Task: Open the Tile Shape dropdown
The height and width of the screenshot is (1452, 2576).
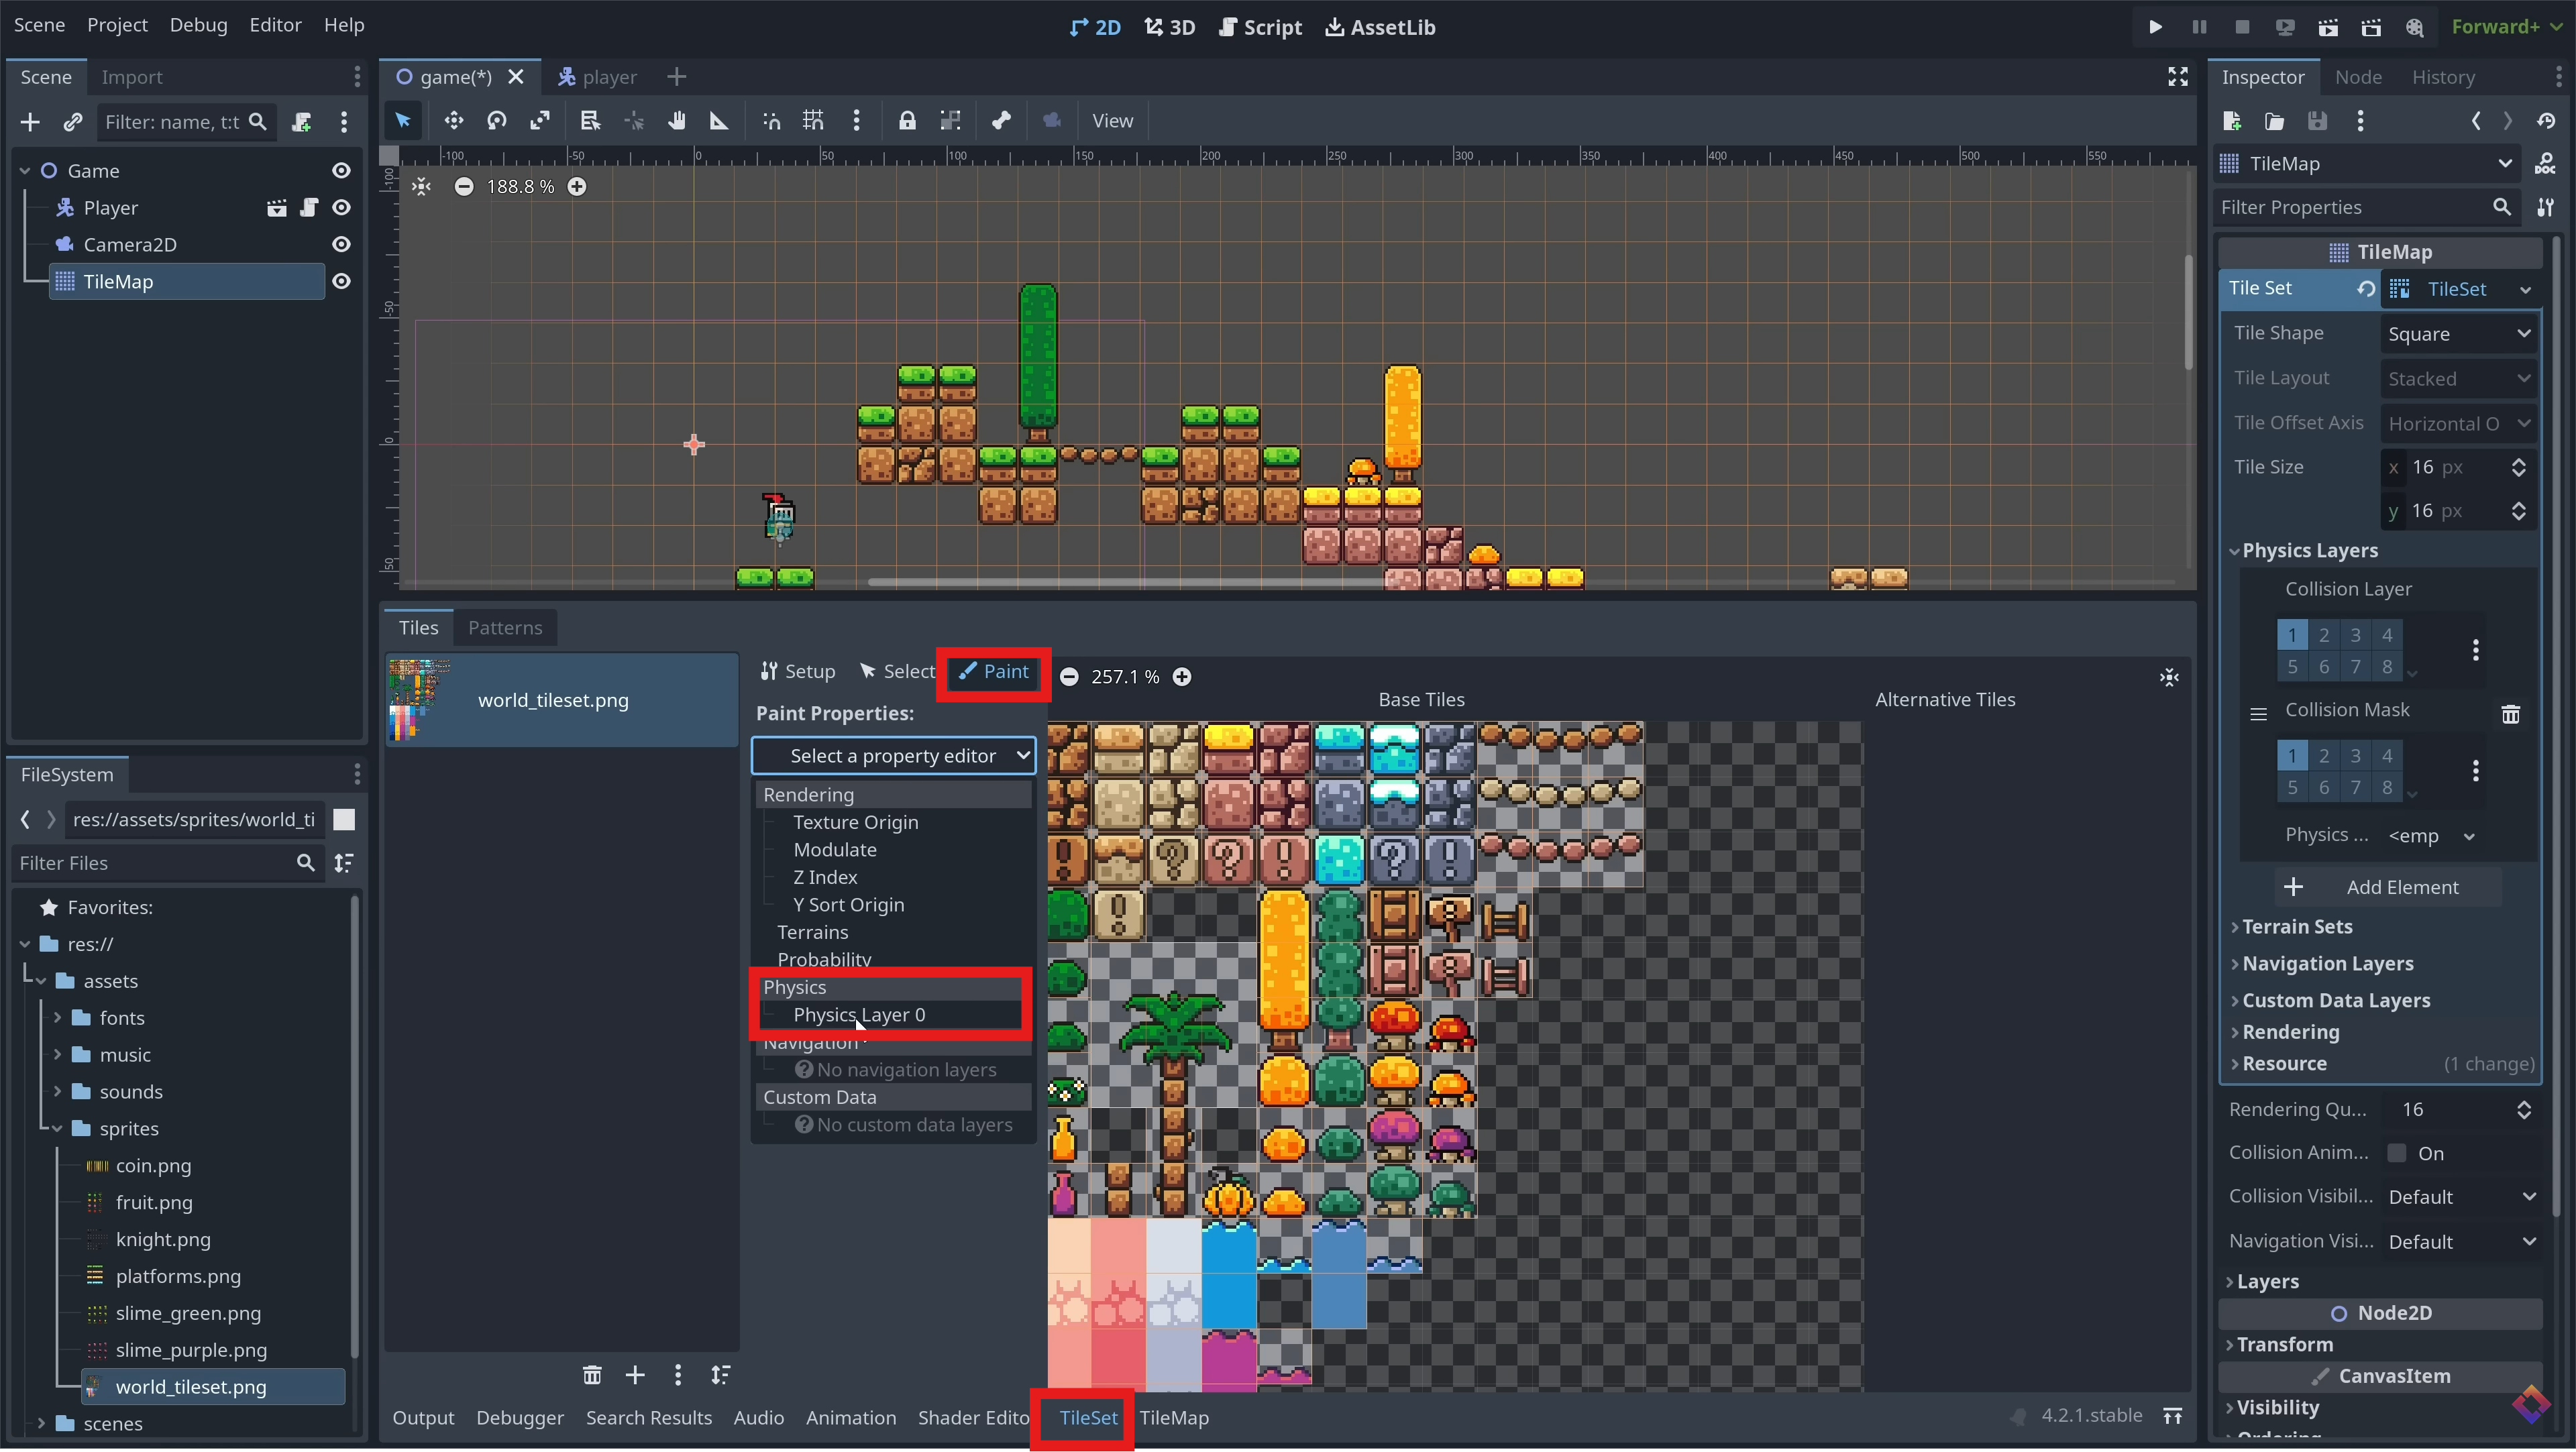Action: (x=2458, y=334)
